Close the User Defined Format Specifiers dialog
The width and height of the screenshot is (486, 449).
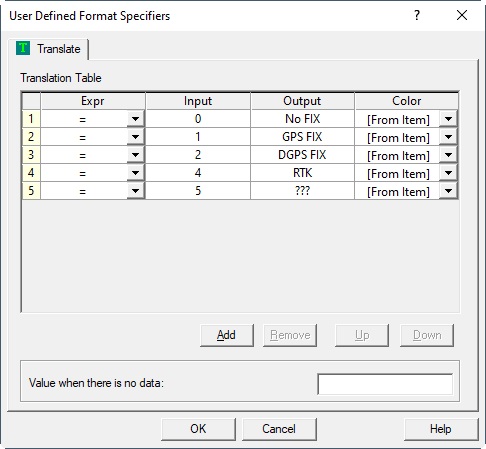(462, 15)
